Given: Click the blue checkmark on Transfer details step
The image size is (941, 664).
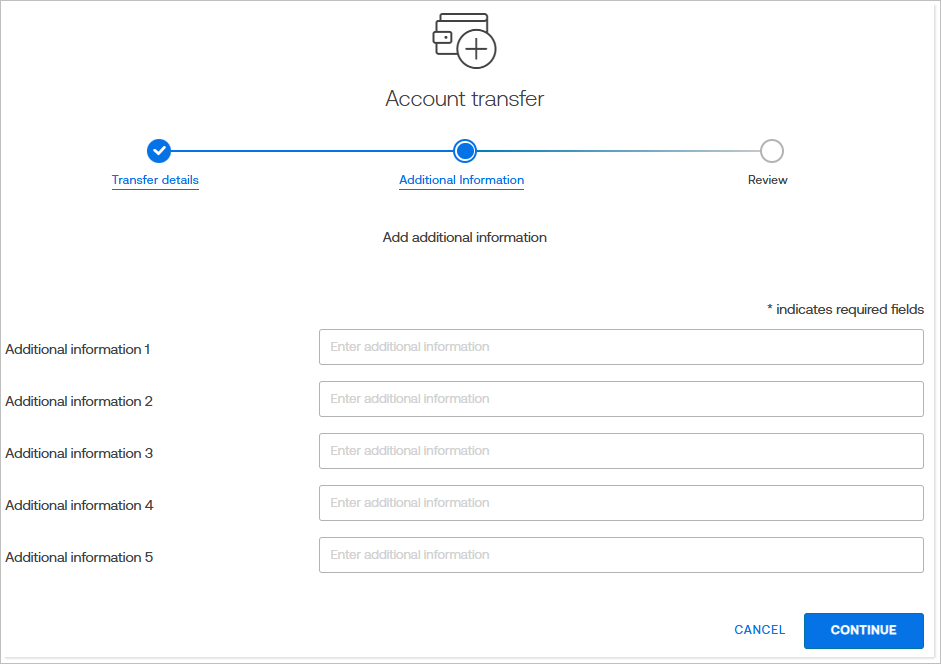Looking at the screenshot, I should pos(159,151).
